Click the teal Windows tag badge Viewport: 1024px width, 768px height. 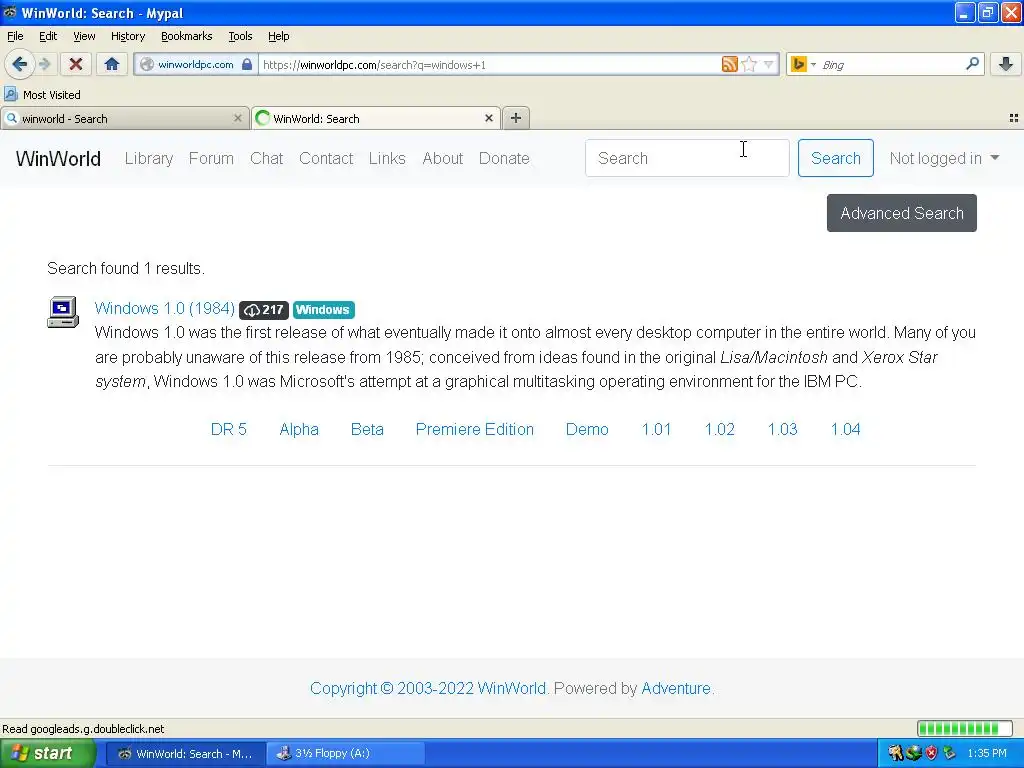323,310
